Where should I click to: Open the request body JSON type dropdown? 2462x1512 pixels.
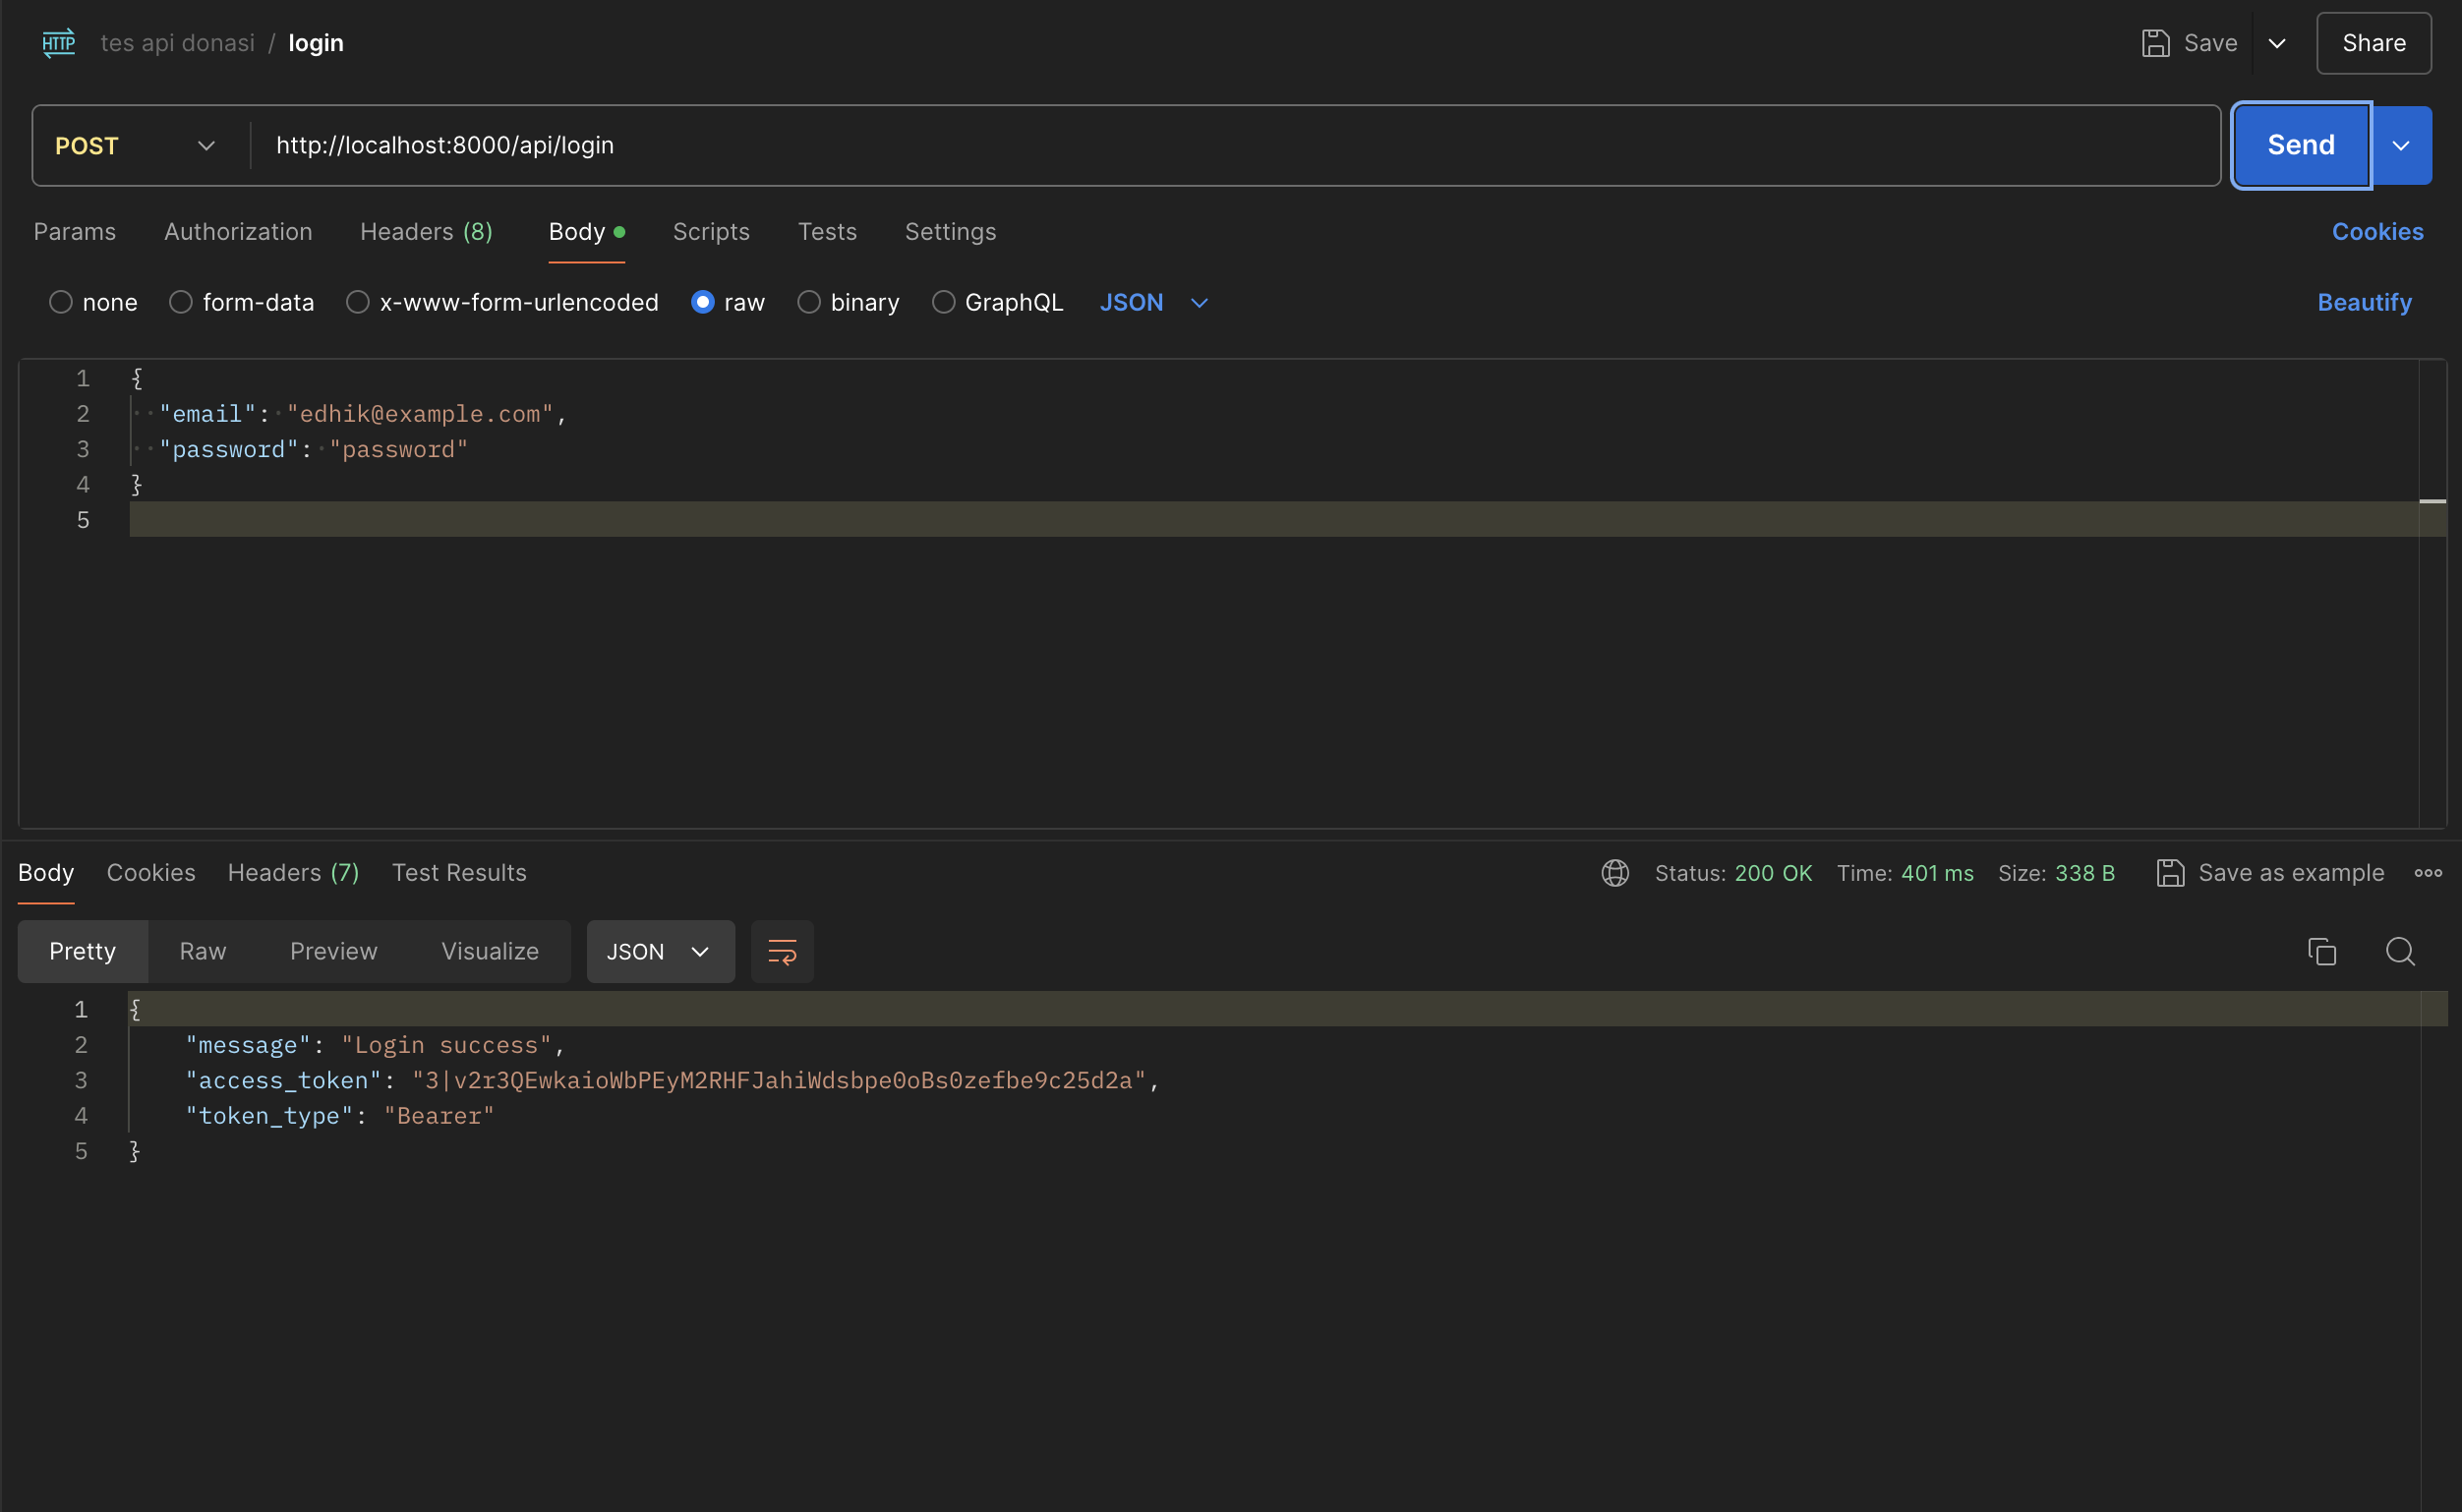pos(1154,302)
